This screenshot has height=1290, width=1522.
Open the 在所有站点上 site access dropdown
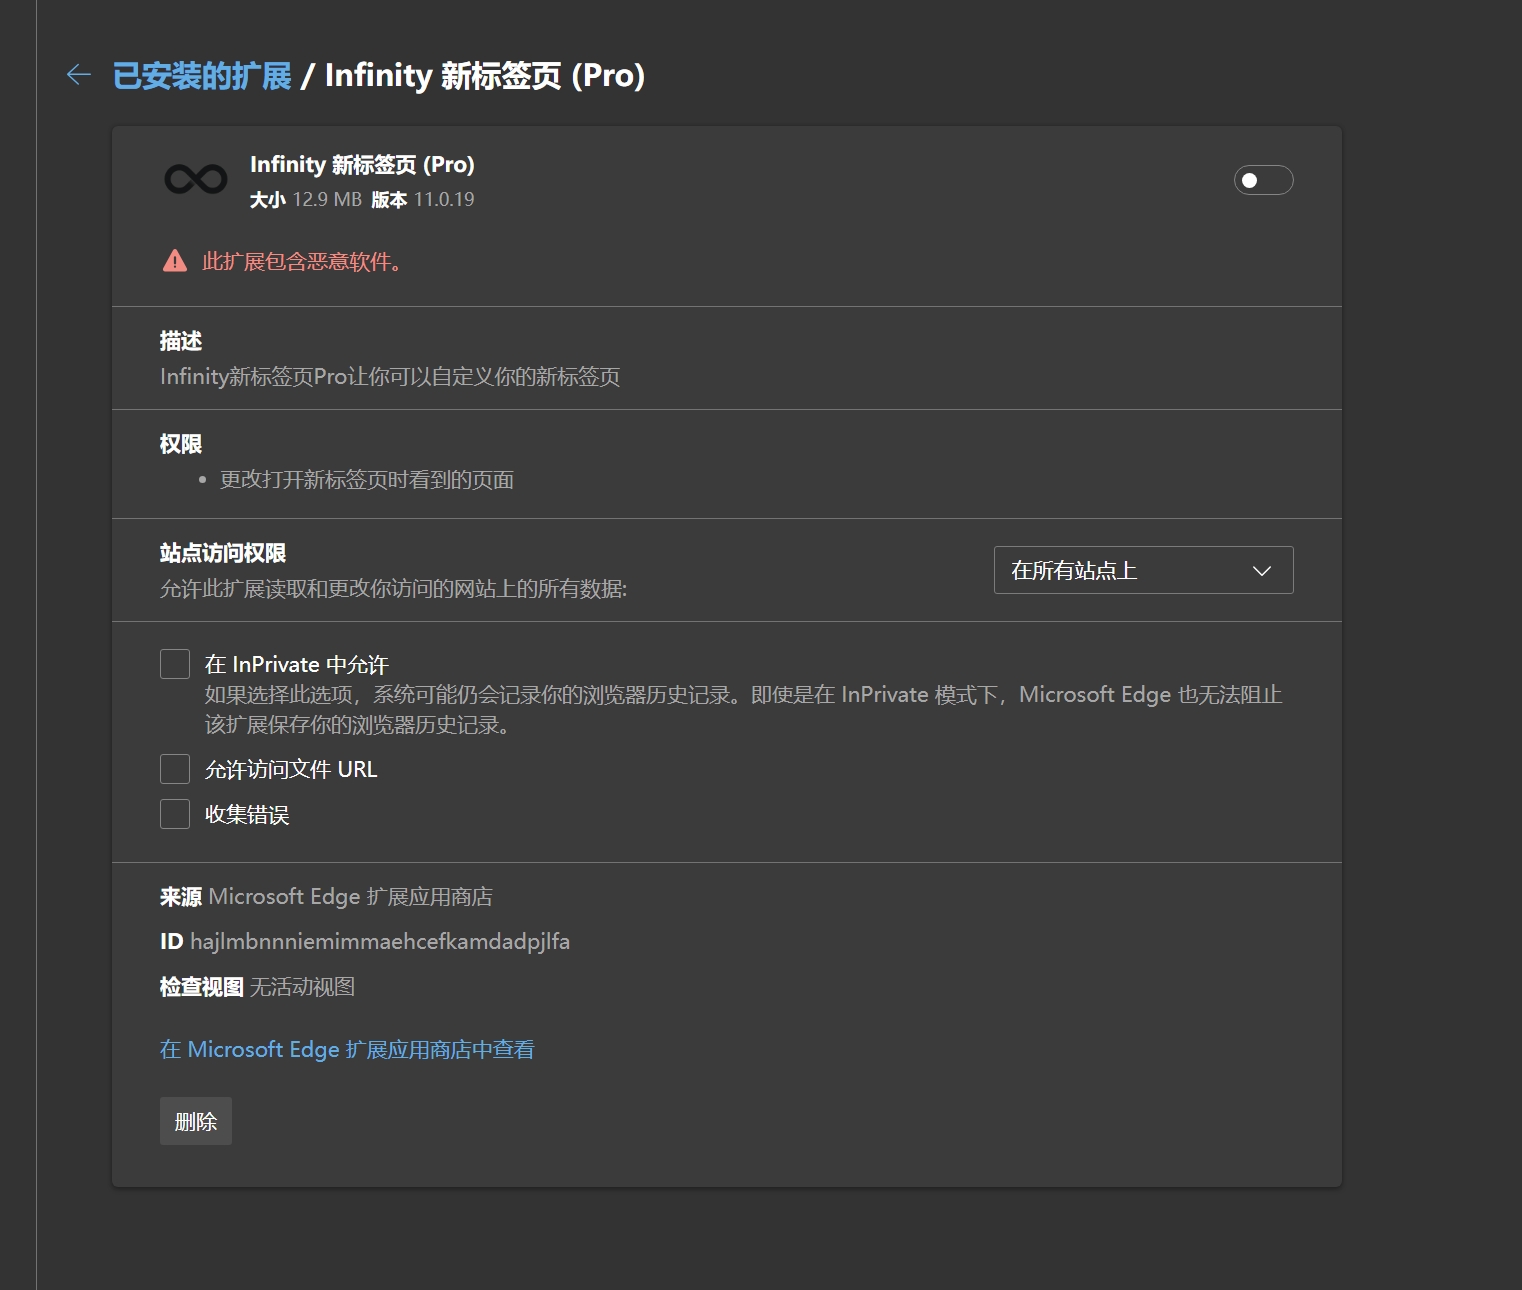[x=1143, y=570]
